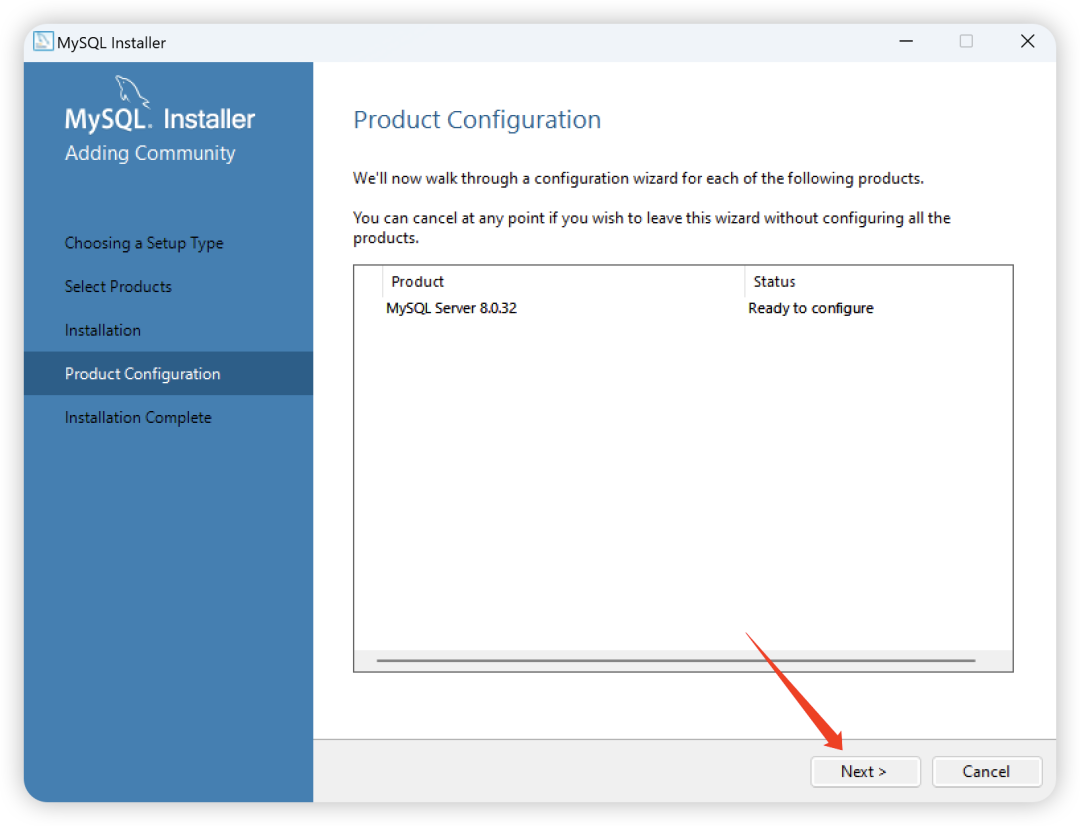
Task: Click the Adding Community subtitle text
Action: [x=150, y=153]
